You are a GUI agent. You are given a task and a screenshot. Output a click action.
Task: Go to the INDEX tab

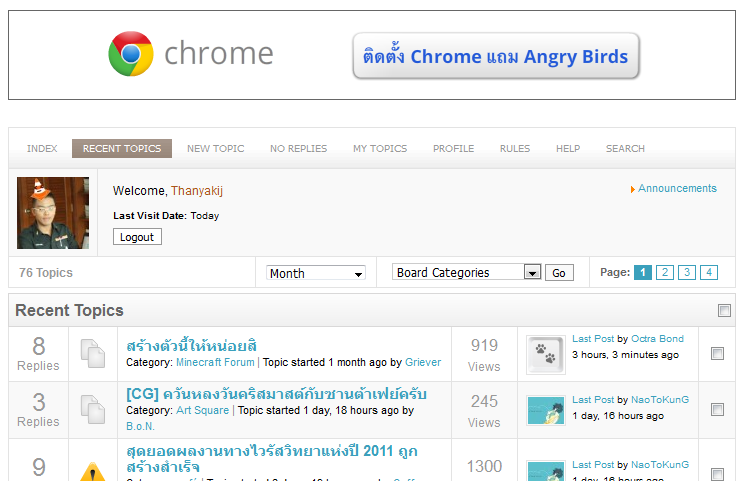(42, 149)
